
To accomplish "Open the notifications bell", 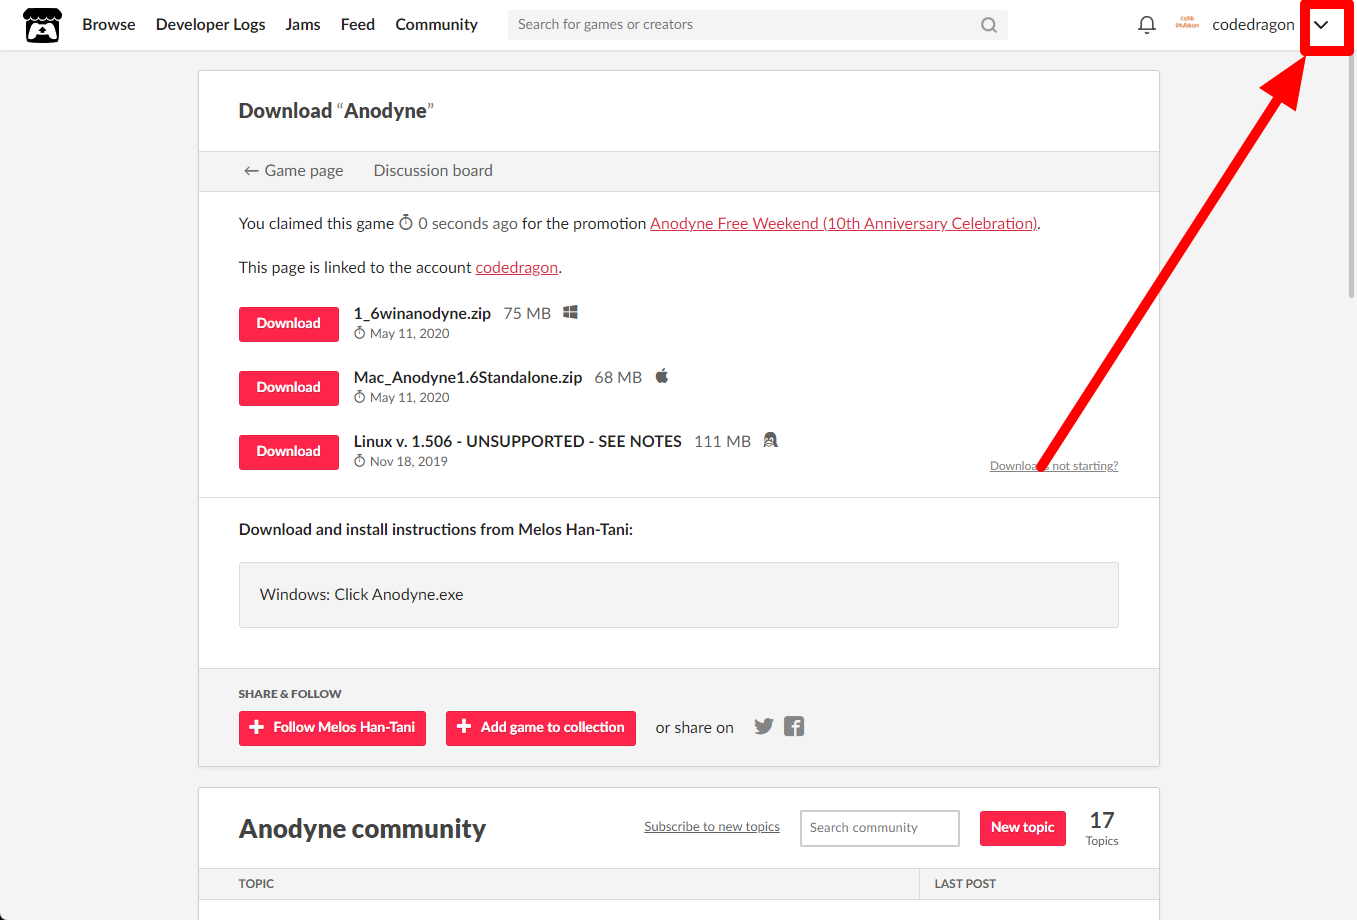I will [1147, 25].
